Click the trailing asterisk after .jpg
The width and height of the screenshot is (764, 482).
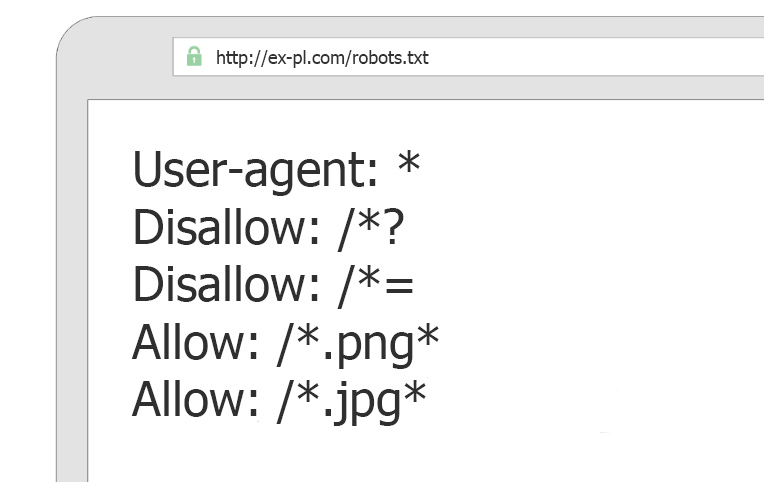[415, 393]
